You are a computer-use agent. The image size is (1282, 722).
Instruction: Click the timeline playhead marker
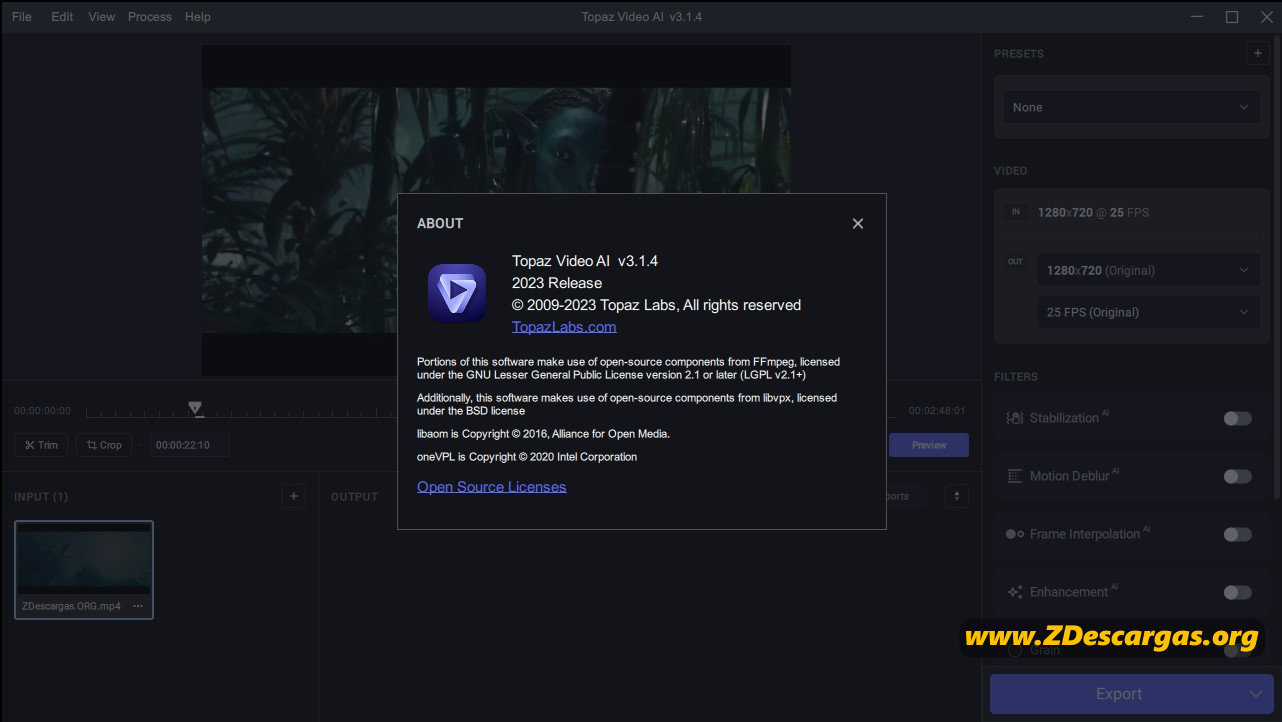(x=196, y=408)
